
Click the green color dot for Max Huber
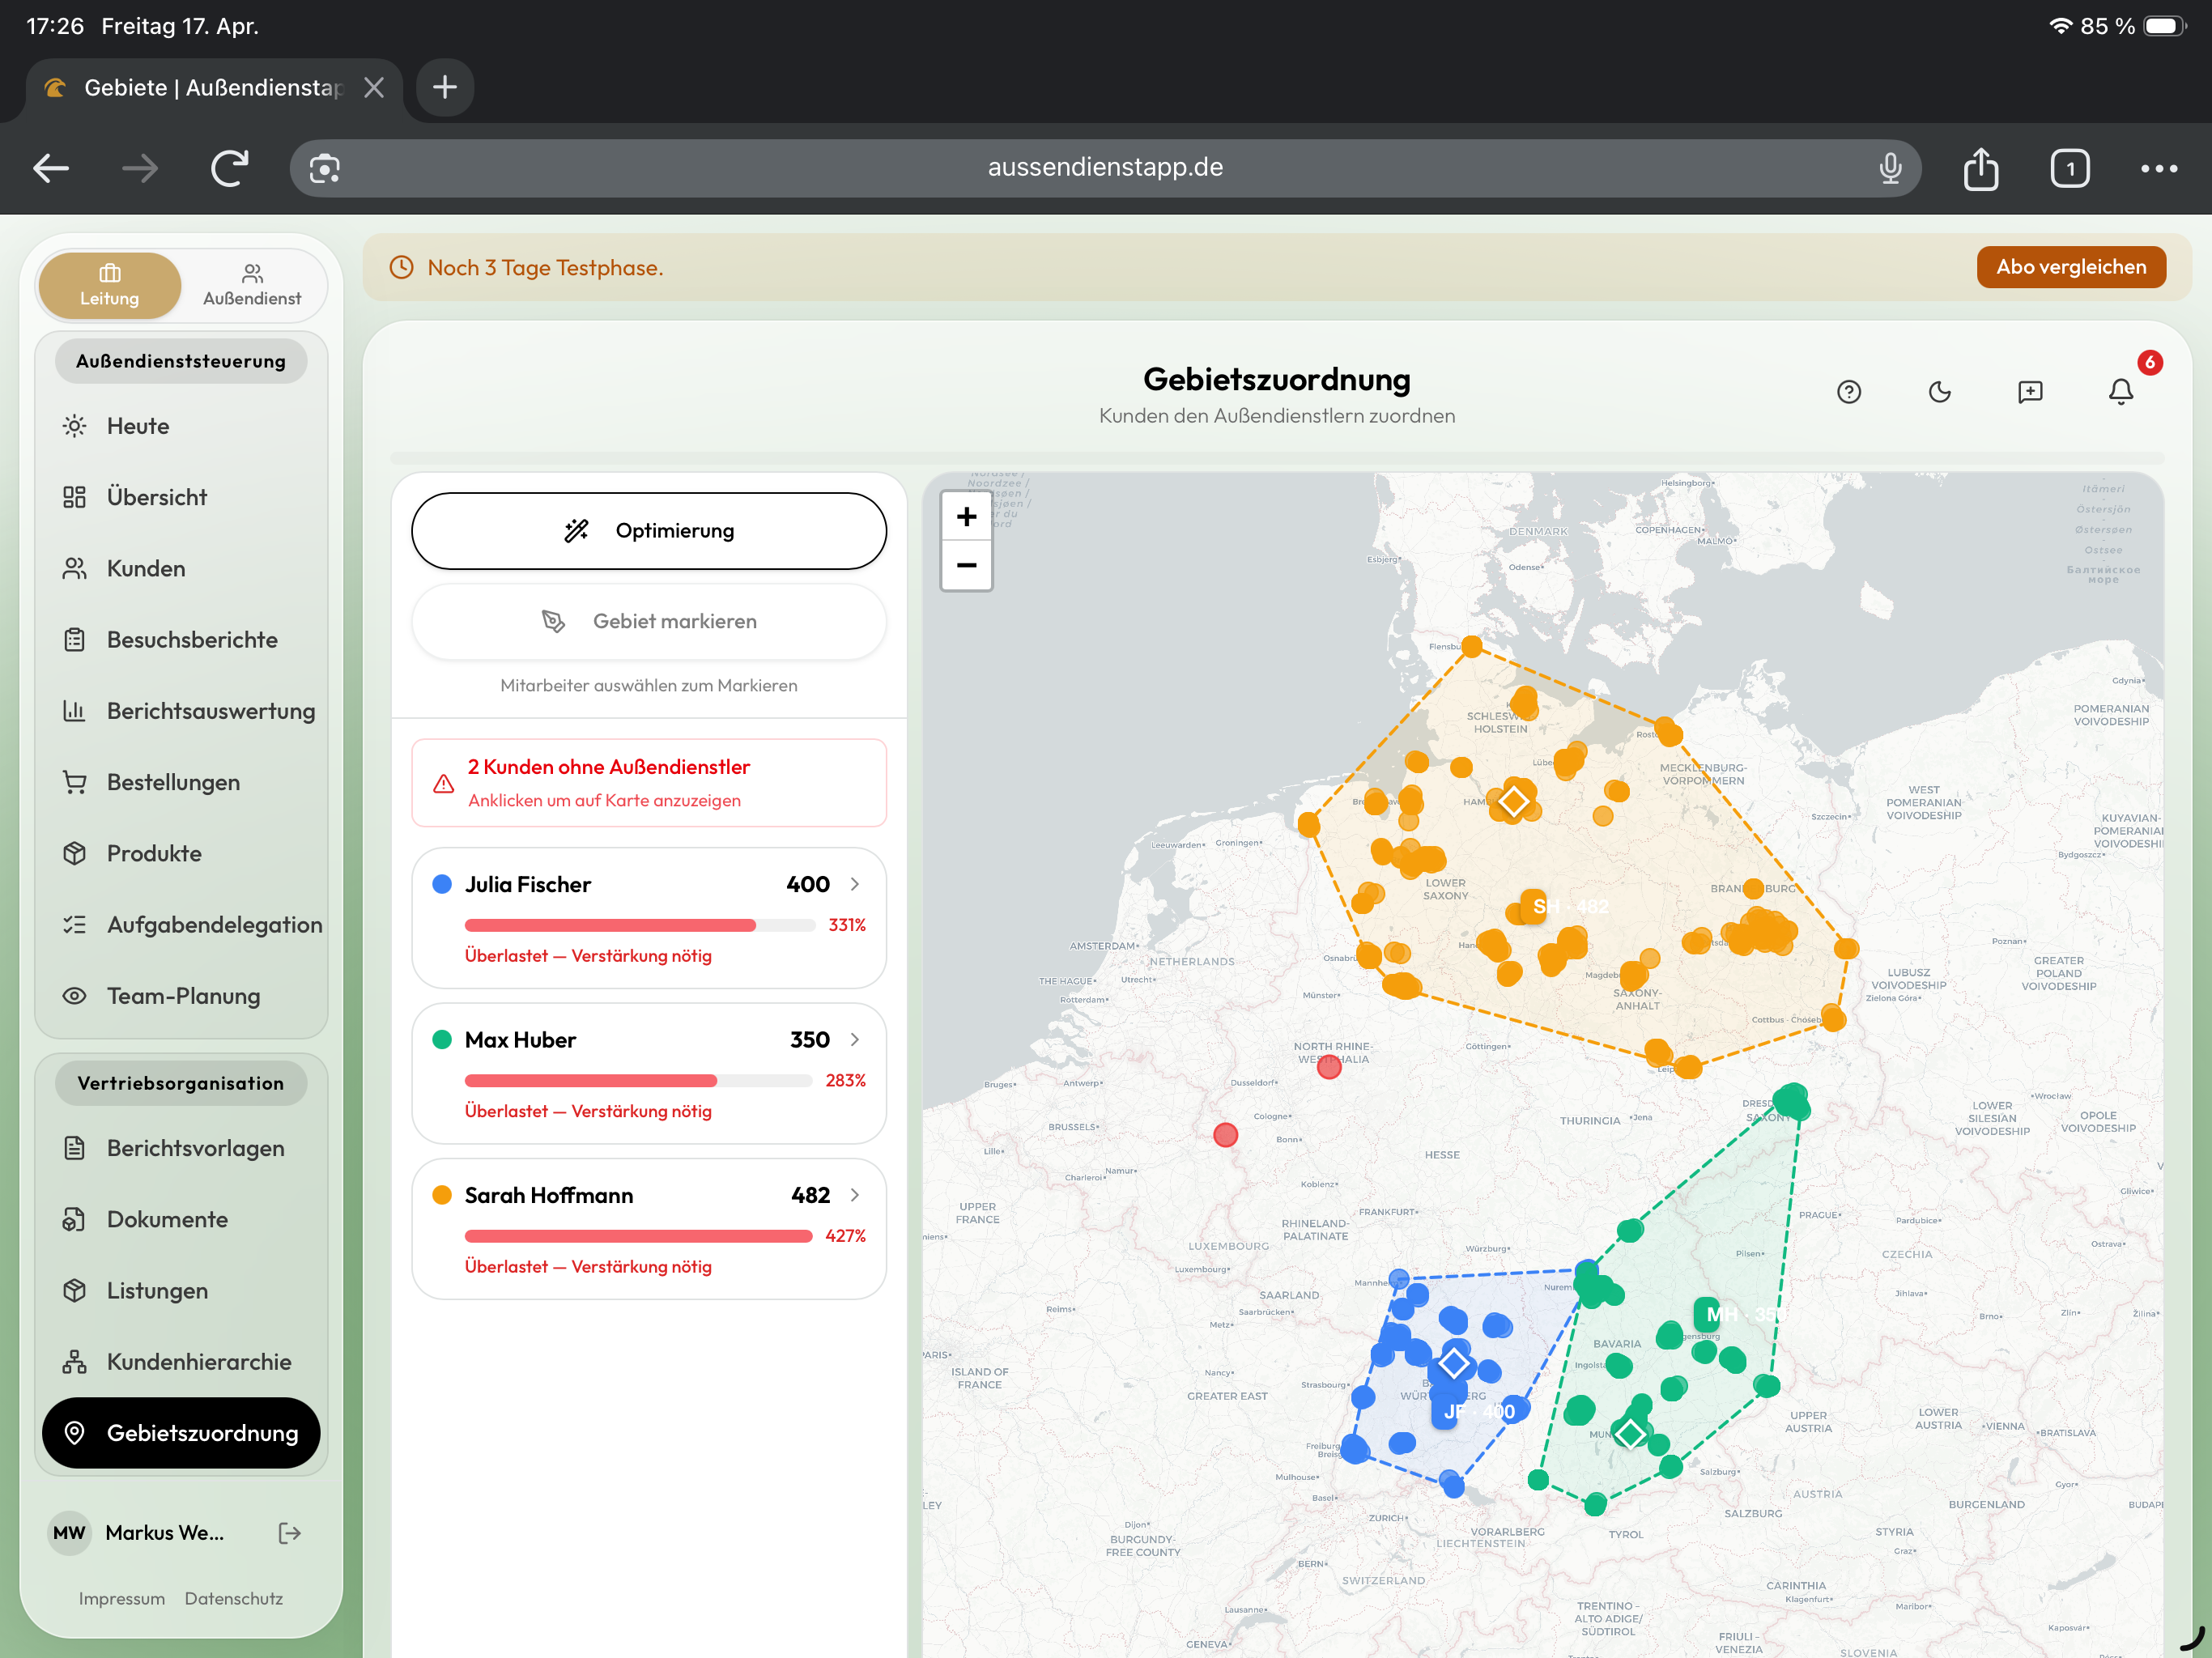(x=442, y=1040)
